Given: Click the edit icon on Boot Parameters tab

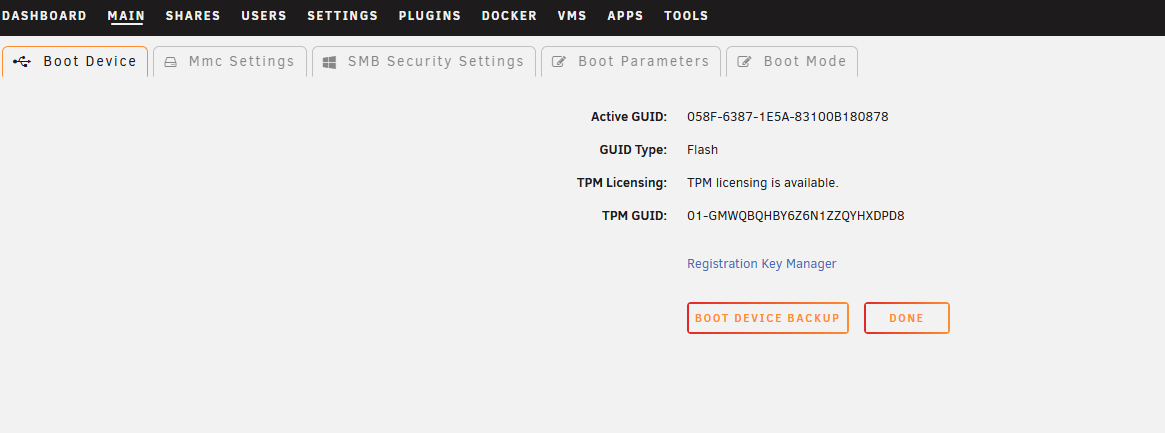Looking at the screenshot, I should click(x=559, y=62).
